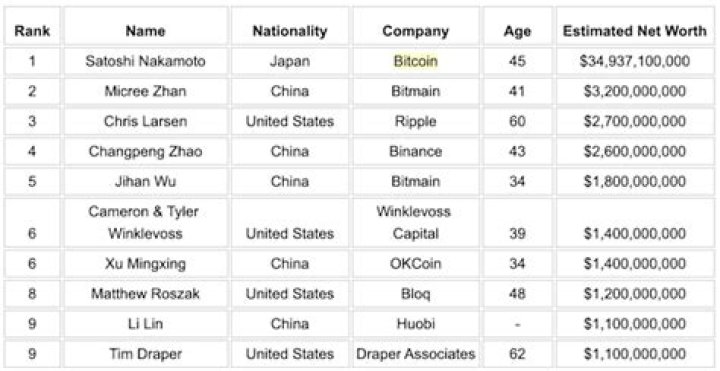Viewport: 720px width, 371px height.
Task: Click the Nationality column header
Action: tap(290, 31)
